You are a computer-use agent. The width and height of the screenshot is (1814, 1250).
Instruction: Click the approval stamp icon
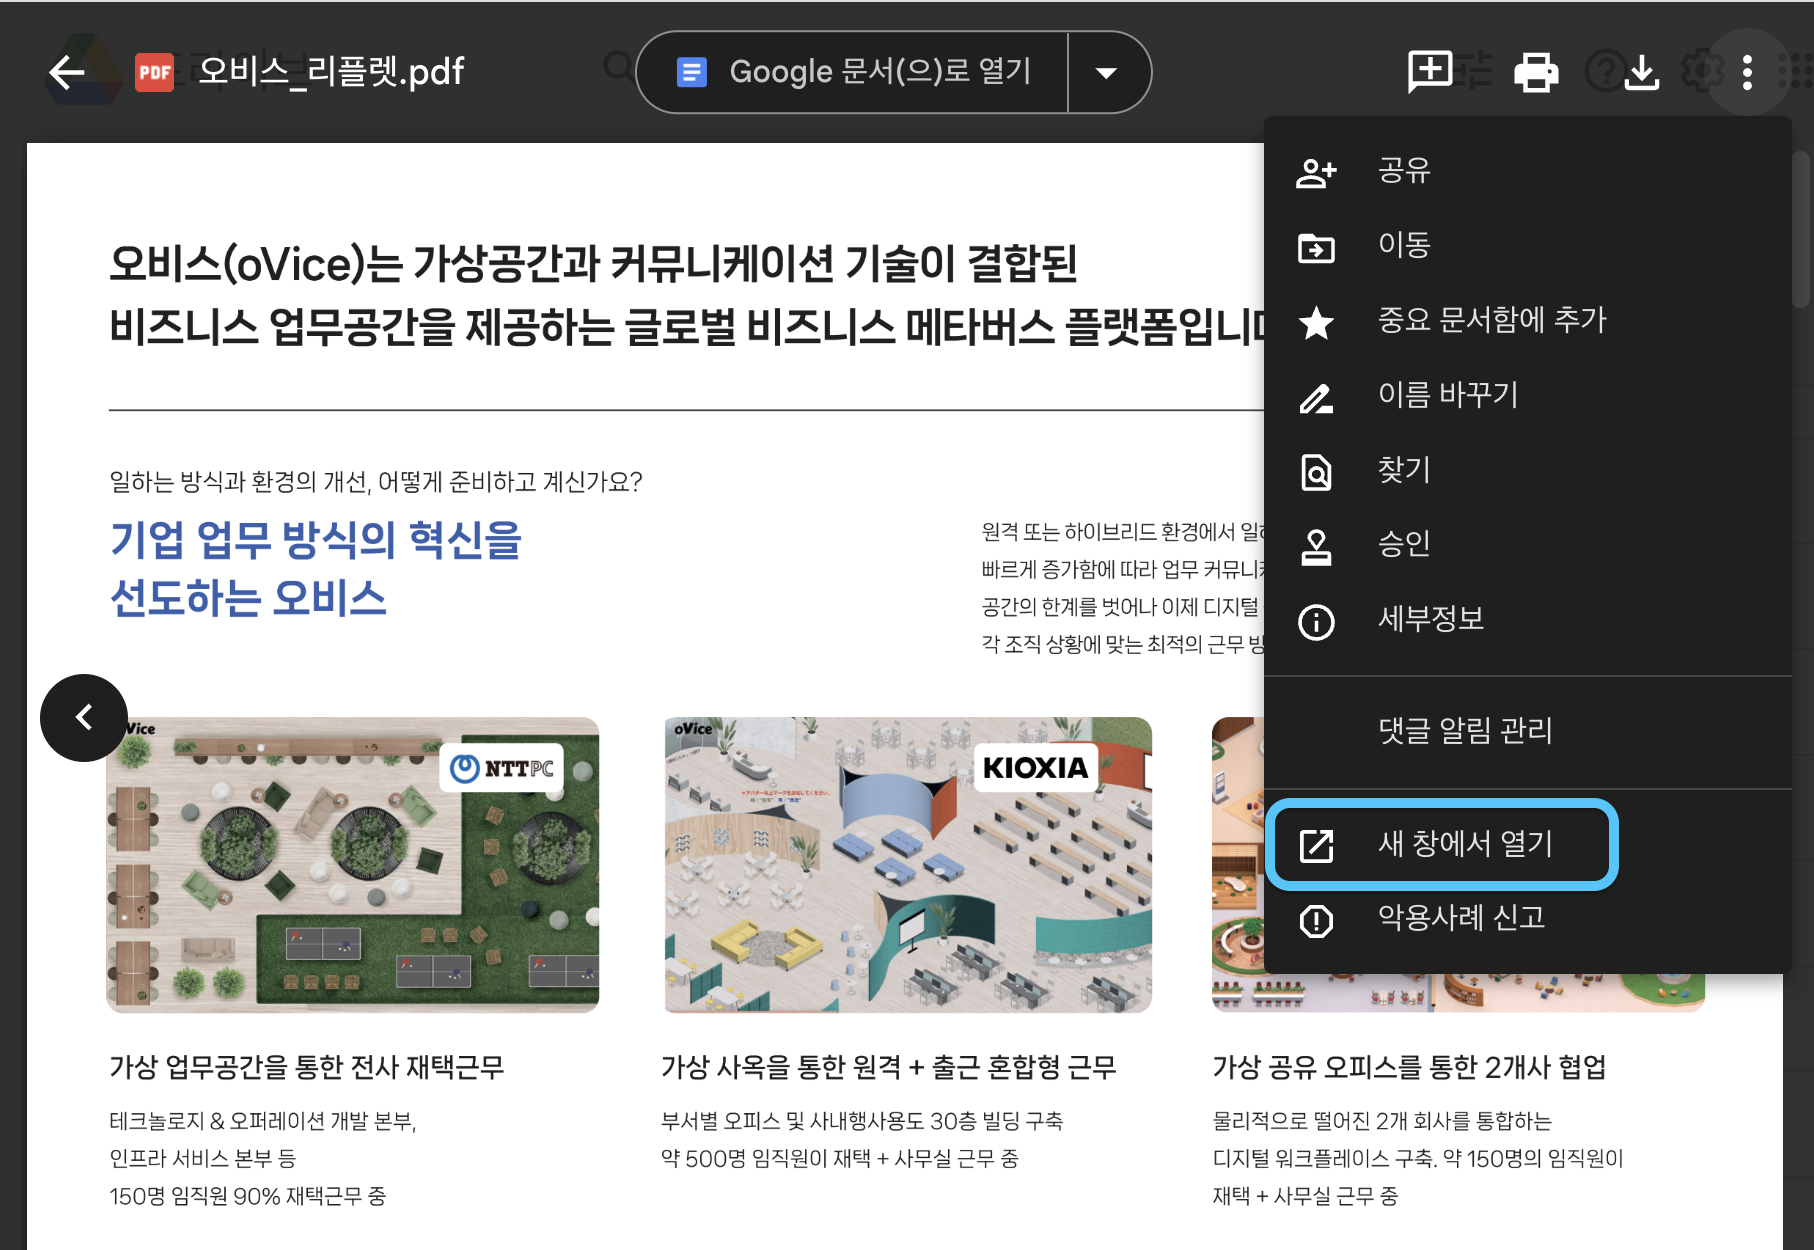1316,547
